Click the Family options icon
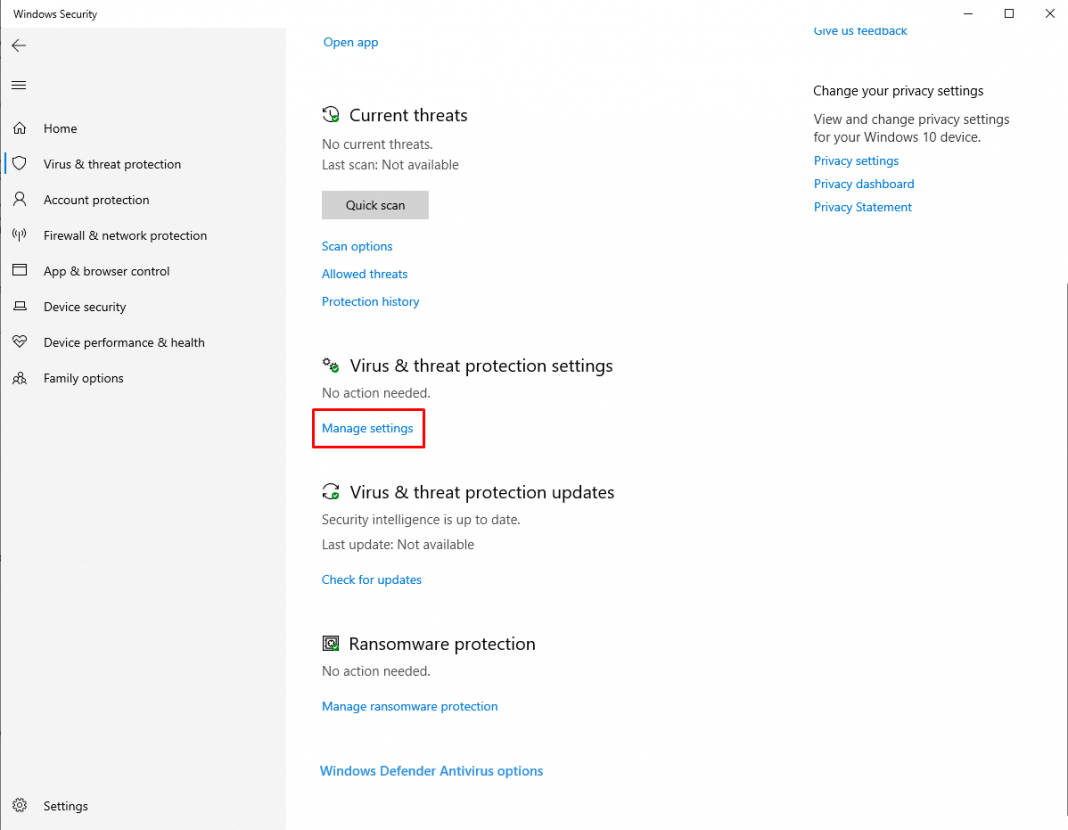The width and height of the screenshot is (1068, 830). 20,378
